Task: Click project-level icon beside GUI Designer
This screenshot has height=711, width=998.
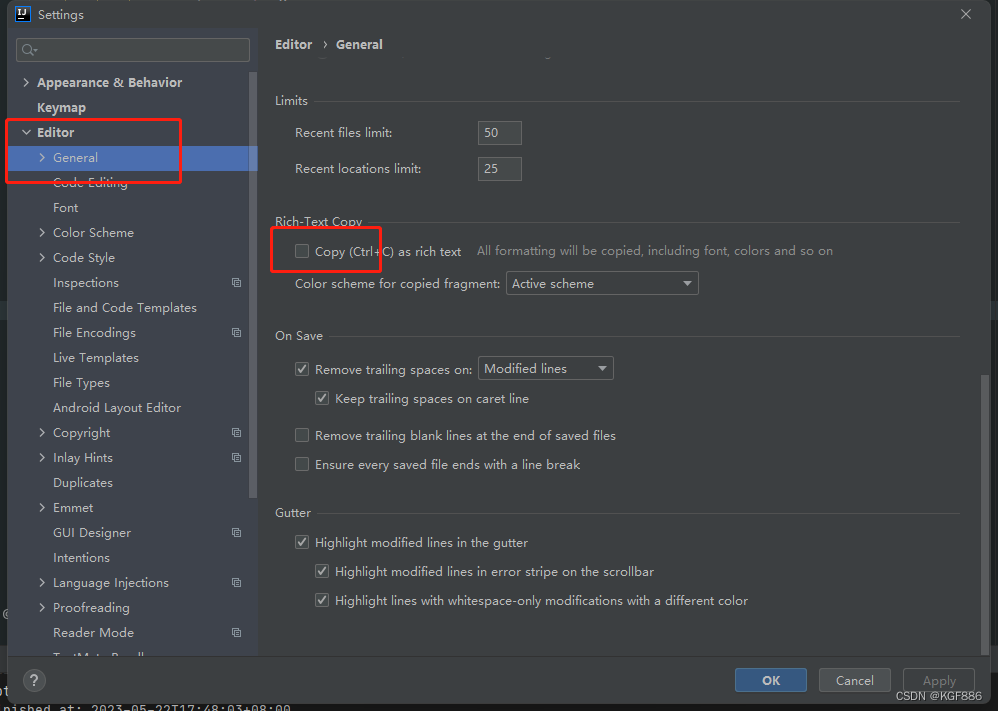Action: tap(236, 532)
